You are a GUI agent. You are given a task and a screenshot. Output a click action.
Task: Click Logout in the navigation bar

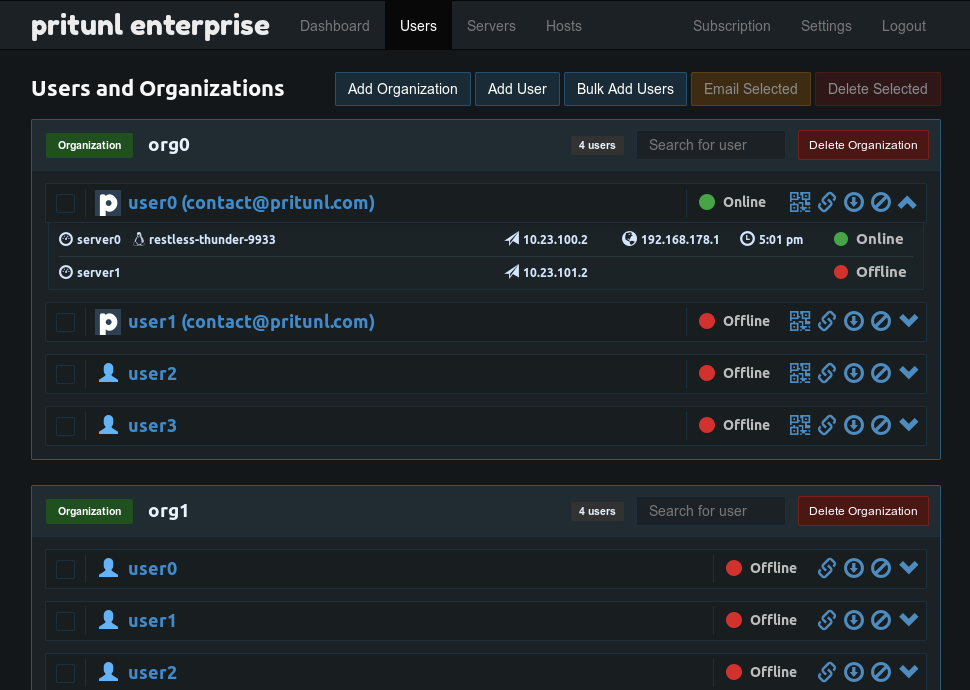[x=904, y=25]
